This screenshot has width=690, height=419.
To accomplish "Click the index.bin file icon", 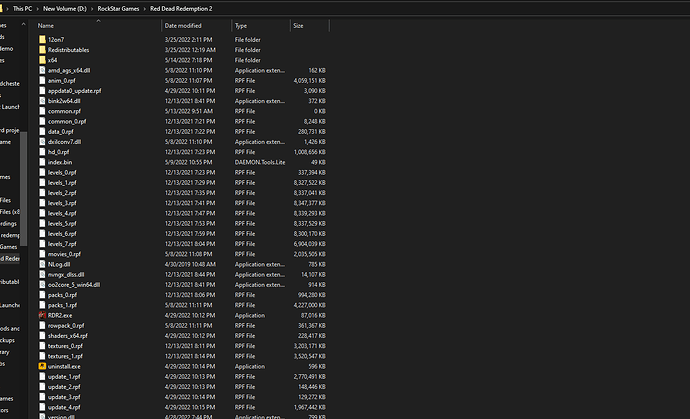I will point(42,162).
